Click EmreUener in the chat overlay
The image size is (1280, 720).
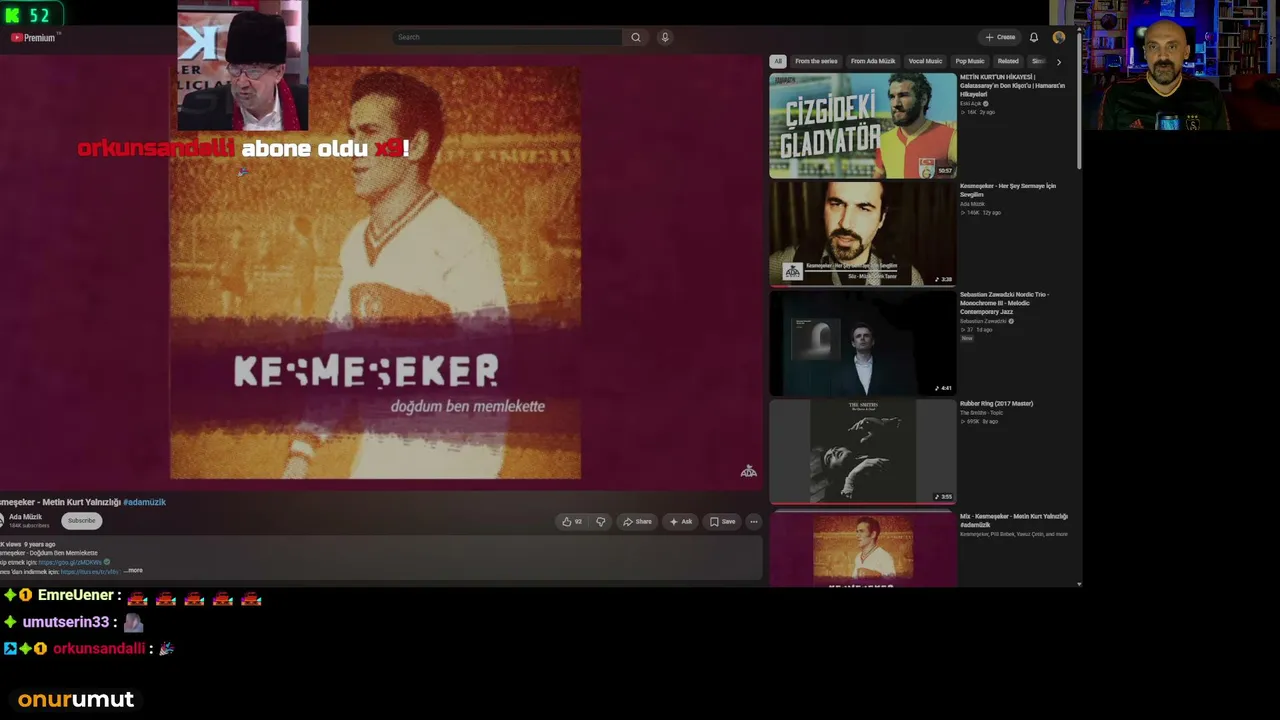pyautogui.click(x=75, y=595)
